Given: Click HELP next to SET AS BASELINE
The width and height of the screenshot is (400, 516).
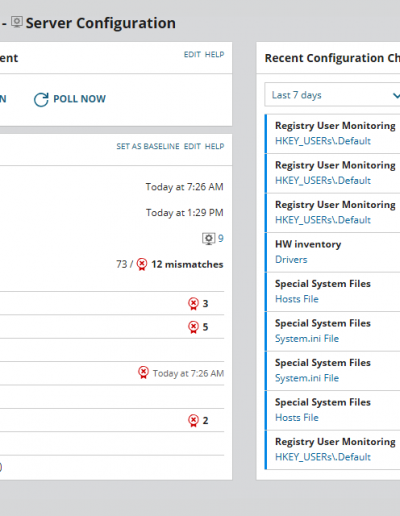Looking at the screenshot, I should tap(214, 146).
